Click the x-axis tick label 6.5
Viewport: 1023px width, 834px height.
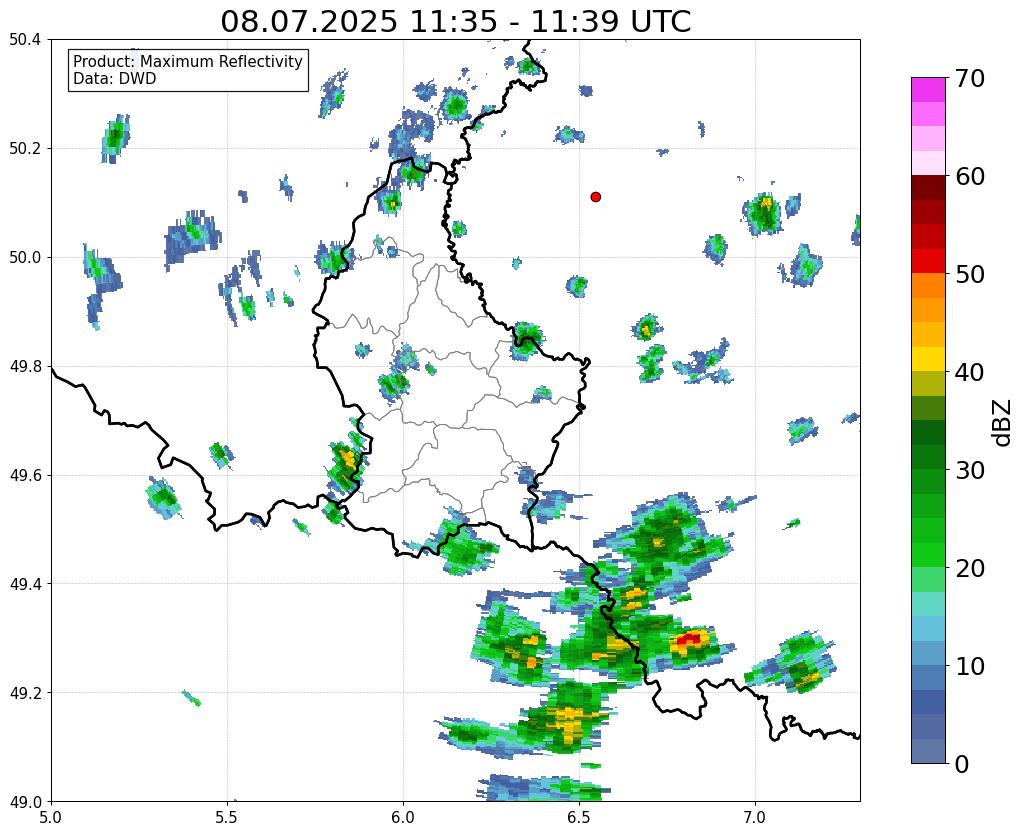coord(579,817)
